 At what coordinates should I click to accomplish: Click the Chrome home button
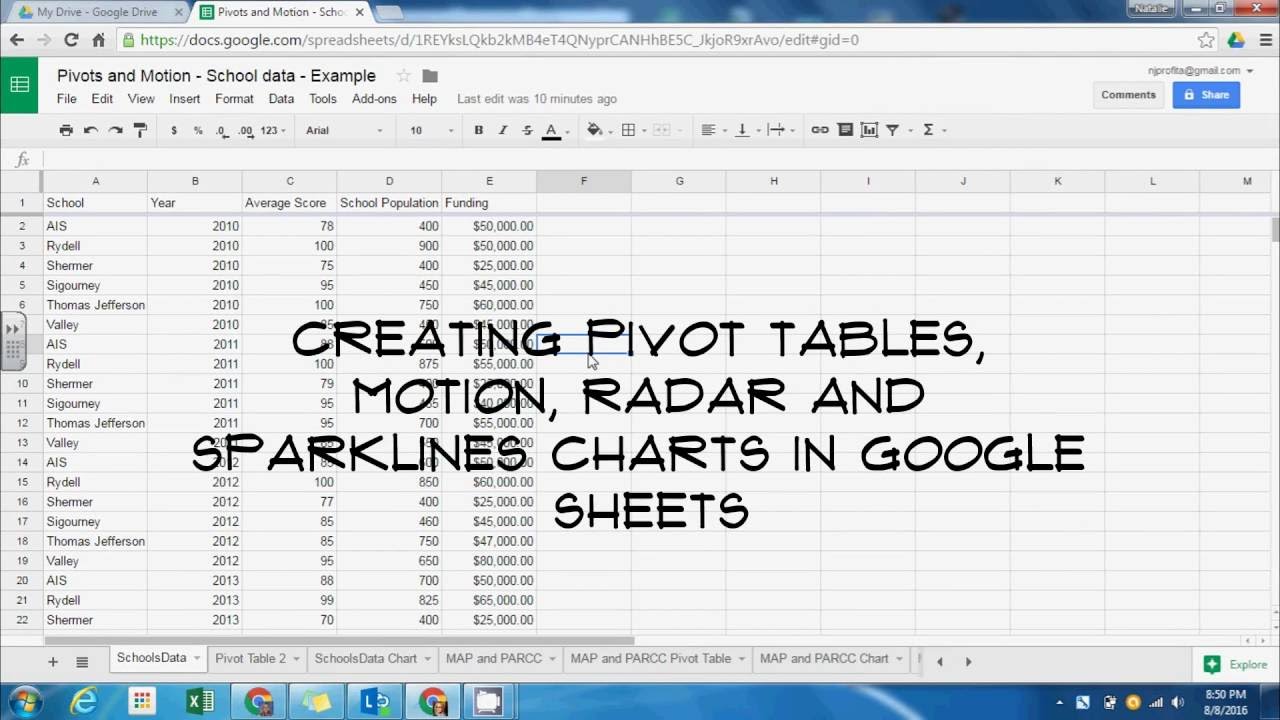(98, 40)
